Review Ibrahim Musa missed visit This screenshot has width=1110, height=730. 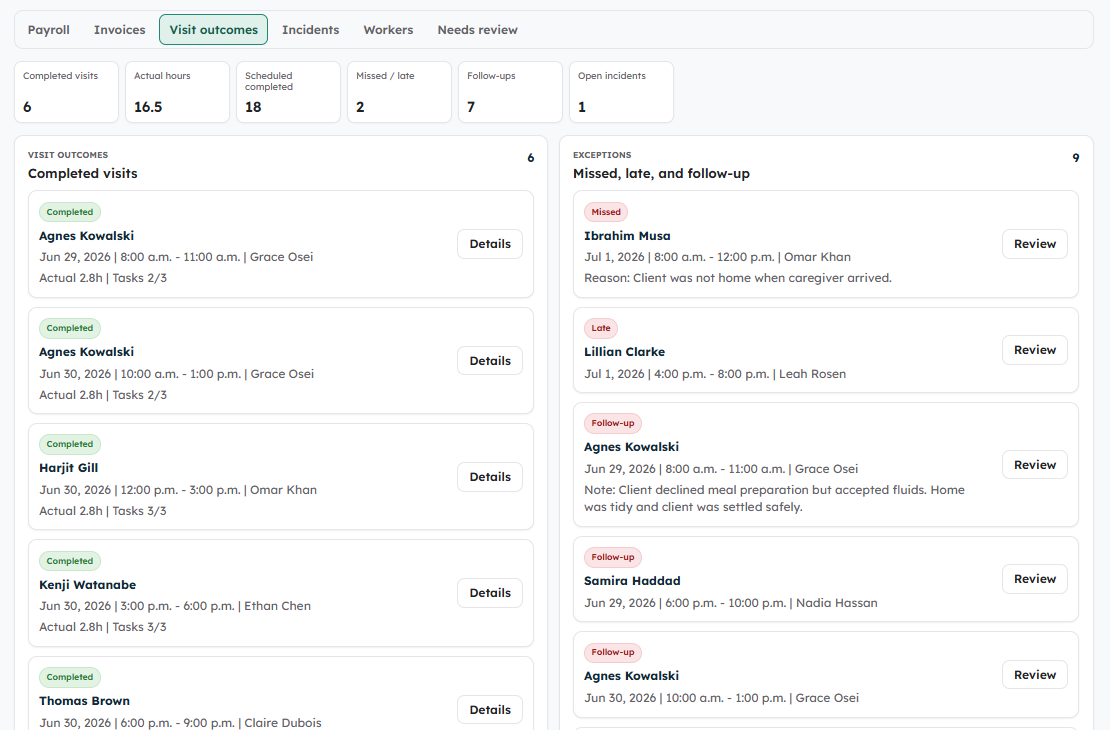(1034, 244)
